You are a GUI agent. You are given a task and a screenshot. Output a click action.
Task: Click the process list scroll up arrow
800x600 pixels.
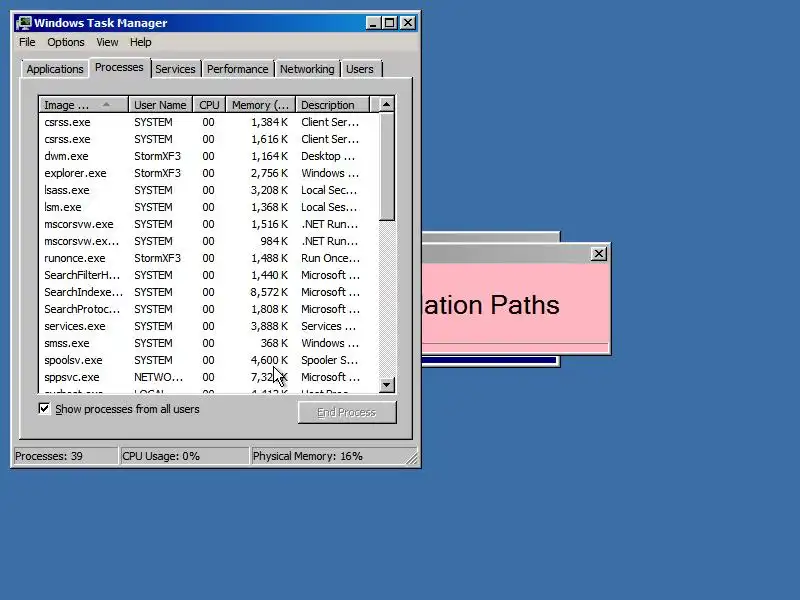pos(387,105)
